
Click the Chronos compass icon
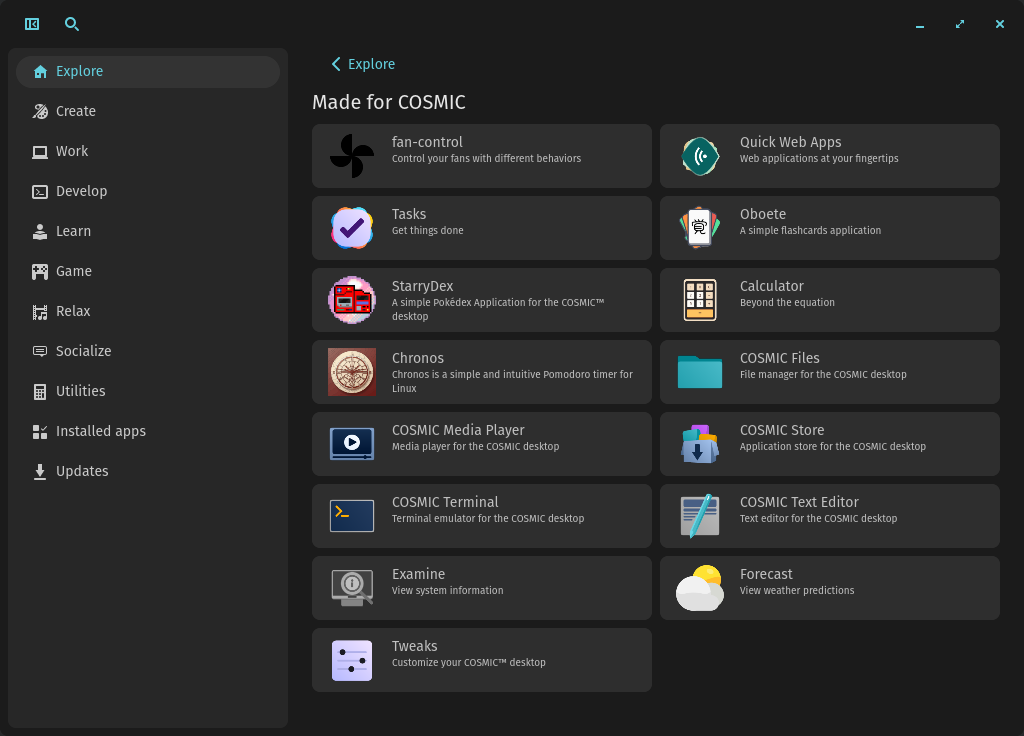[x=351, y=372]
